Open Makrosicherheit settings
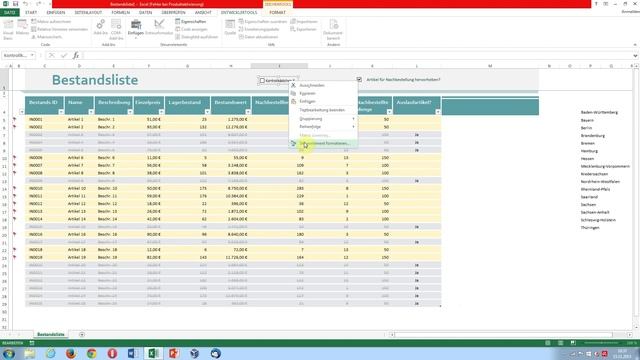 click(47, 37)
